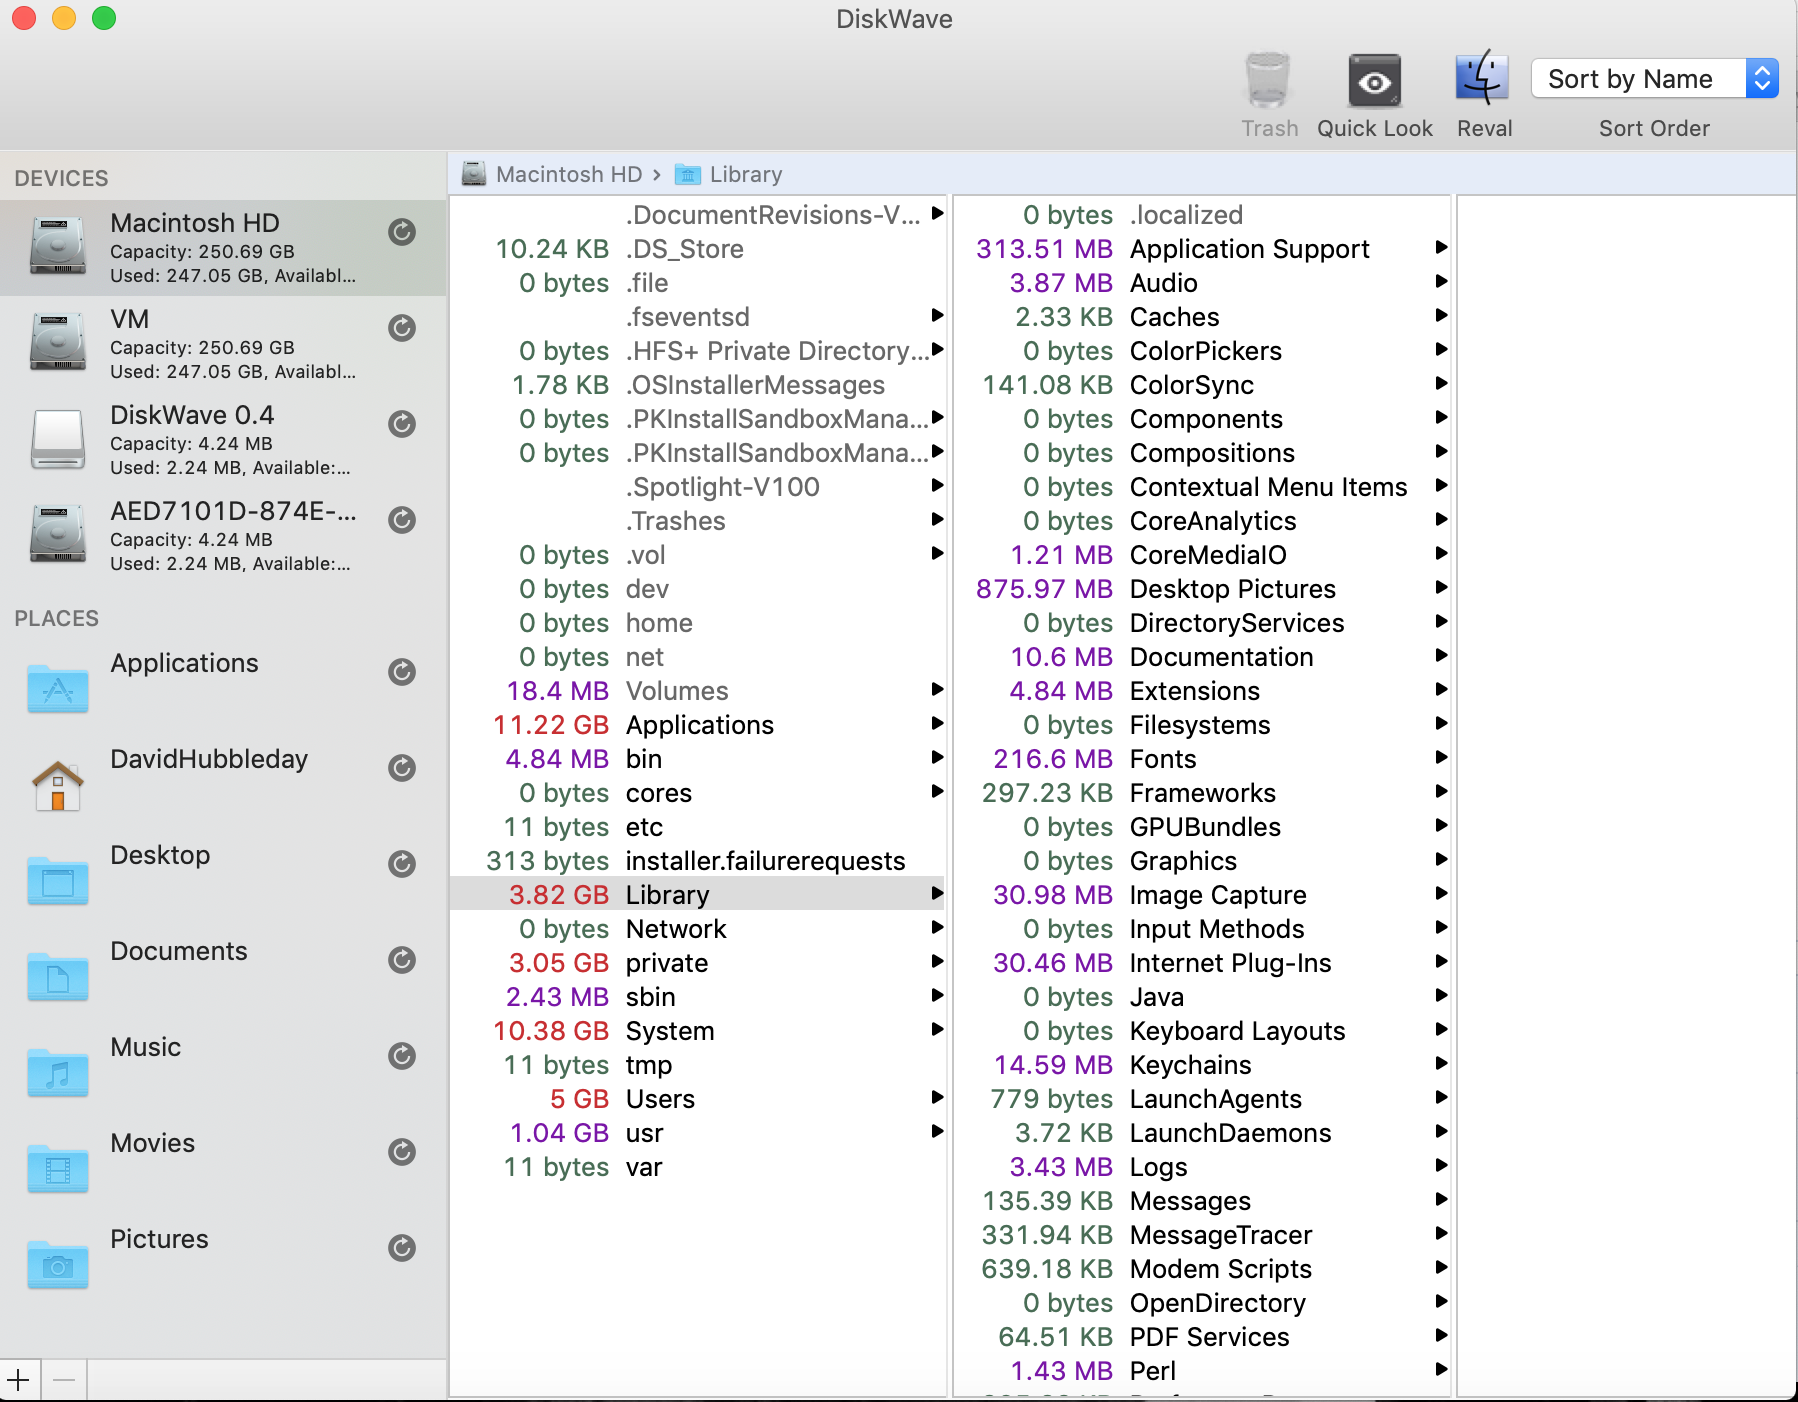Select the Volumes folder row
Viewport: 1798px width, 1402px height.
pyautogui.click(x=698, y=690)
